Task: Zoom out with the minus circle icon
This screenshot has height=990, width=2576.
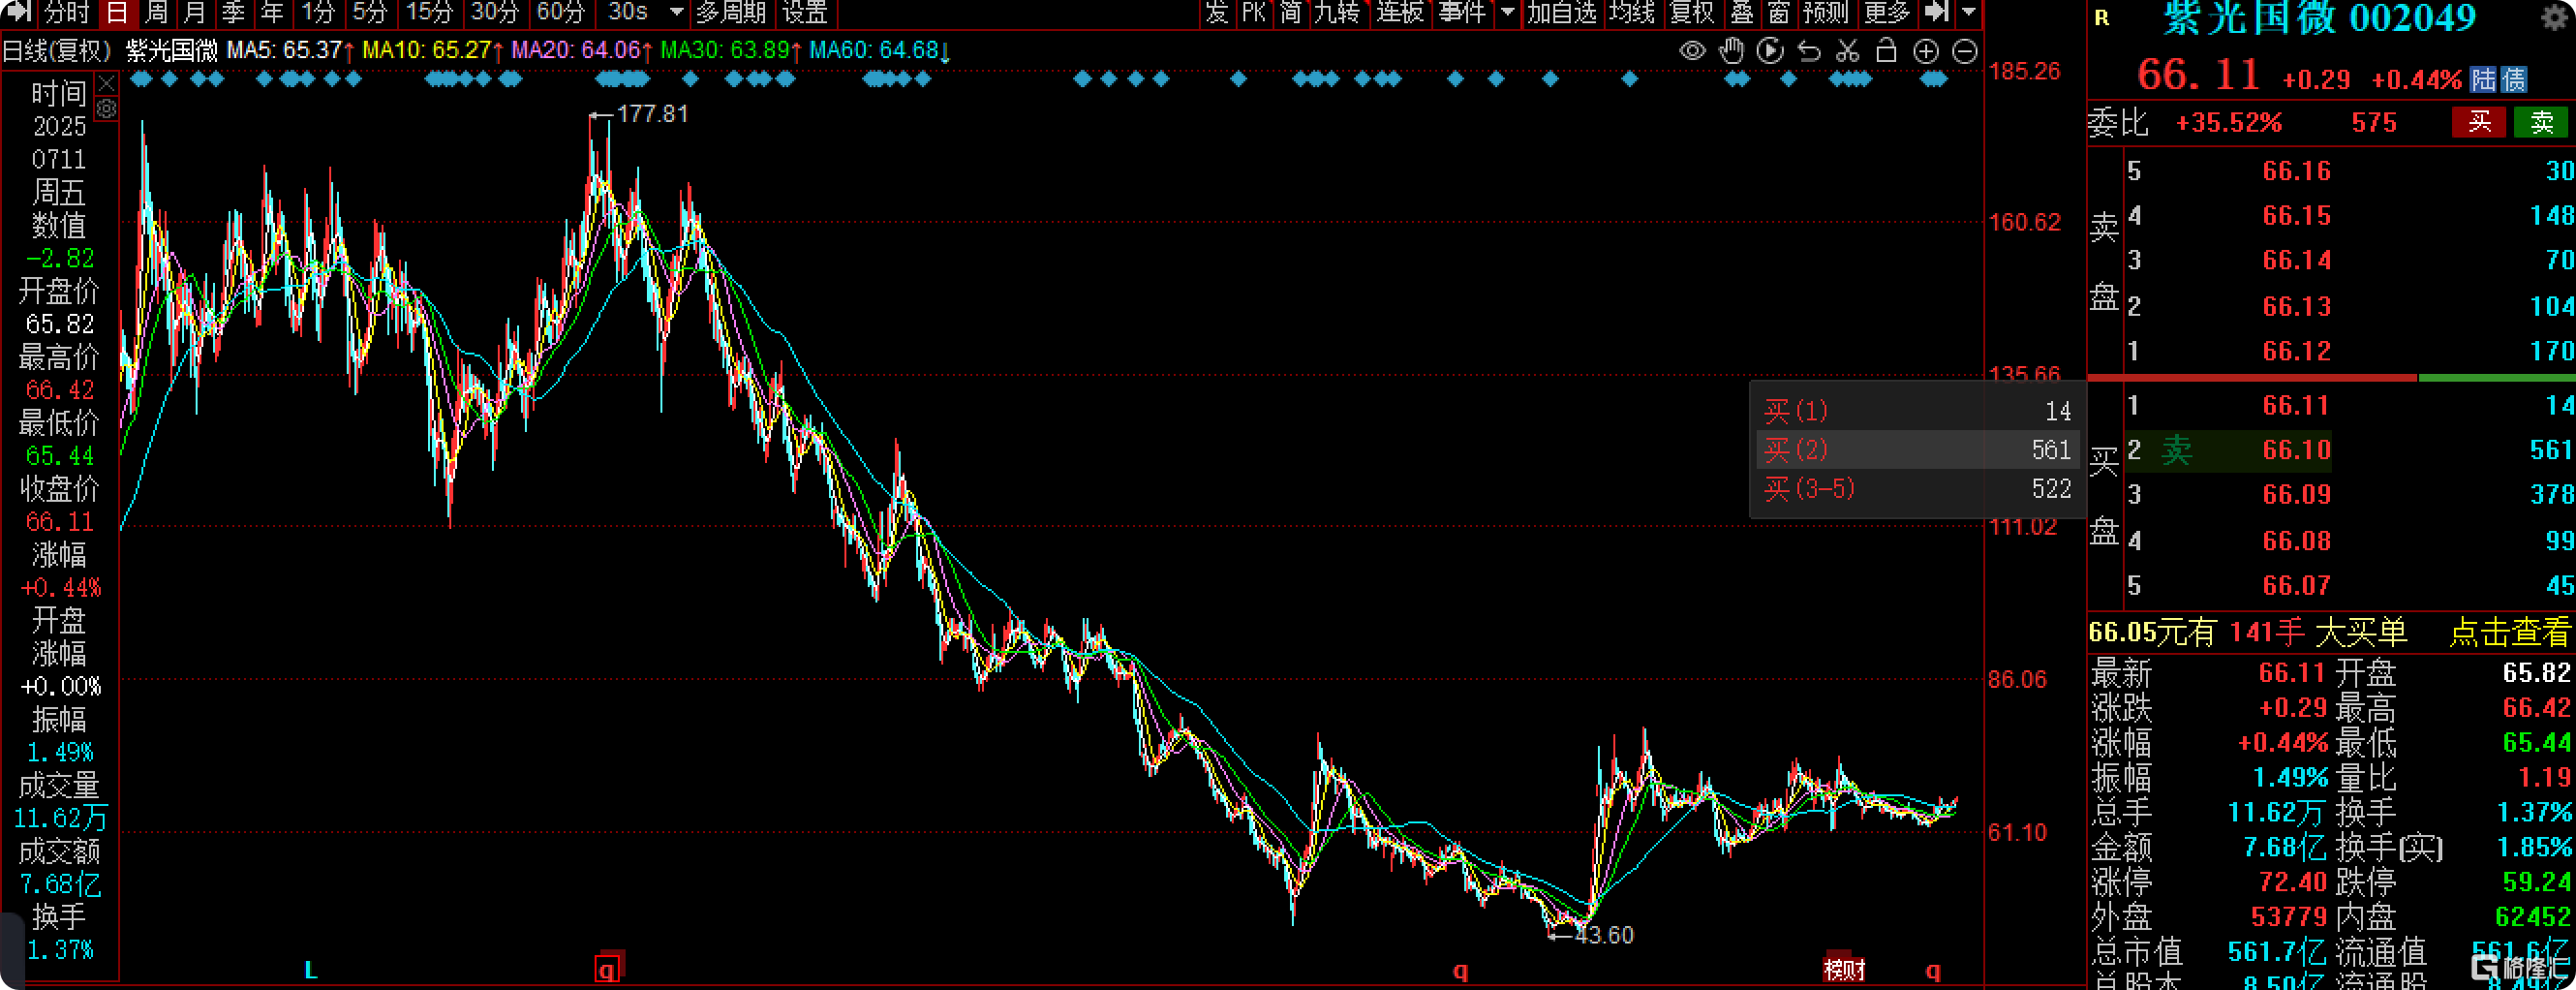Action: [x=1964, y=51]
